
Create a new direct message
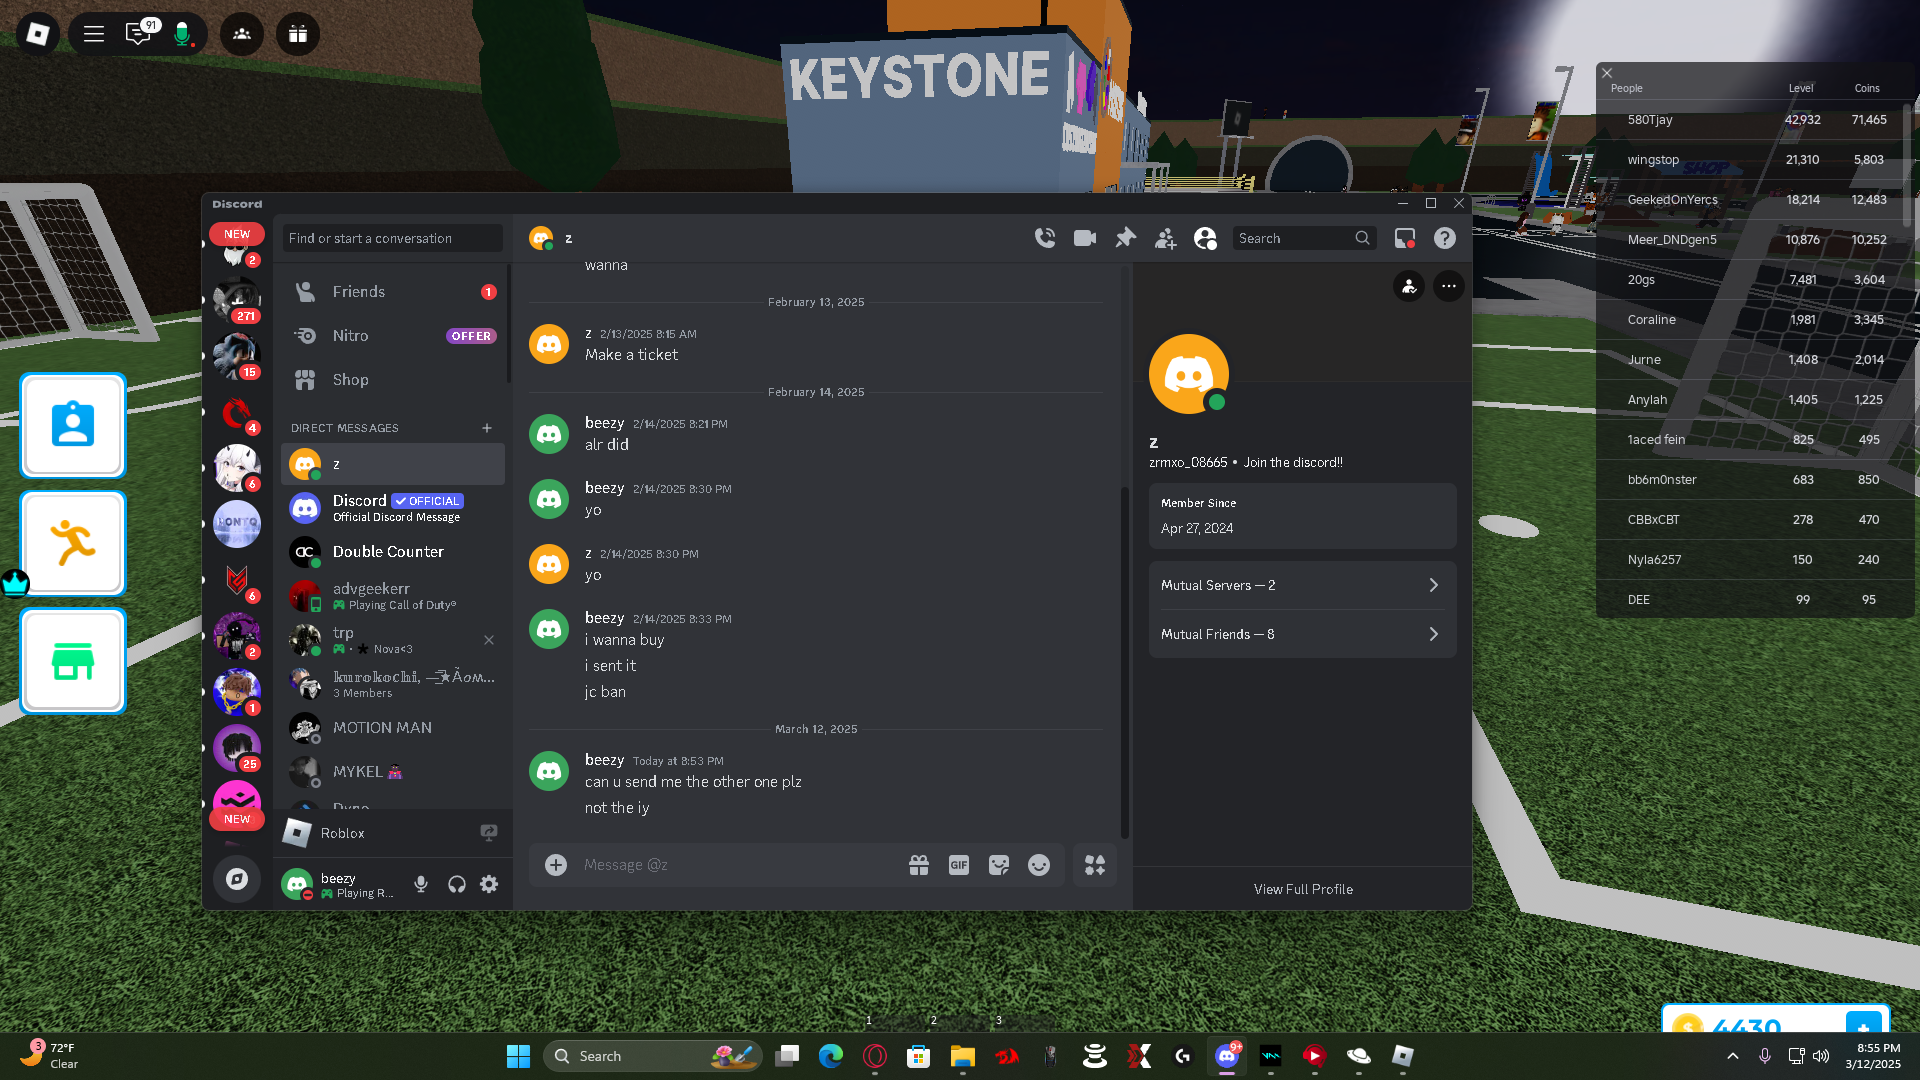pyautogui.click(x=487, y=428)
